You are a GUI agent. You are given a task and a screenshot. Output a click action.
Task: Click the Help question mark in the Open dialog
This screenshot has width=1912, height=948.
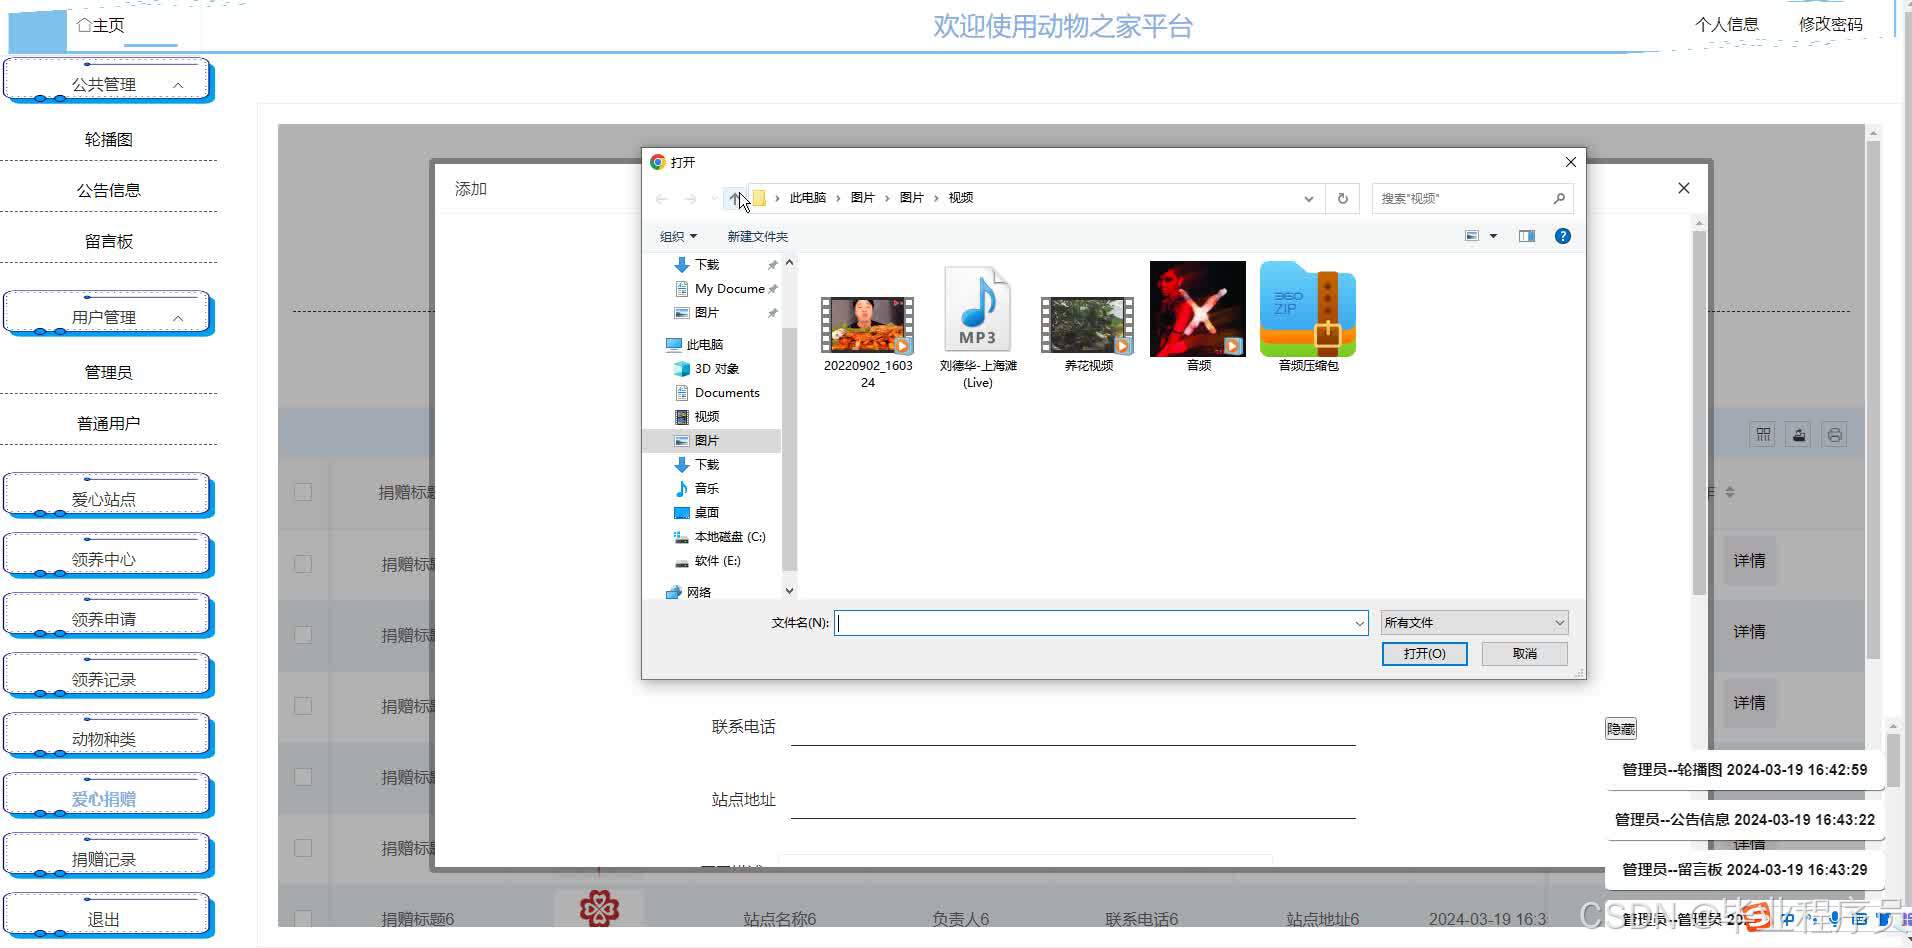click(1562, 236)
